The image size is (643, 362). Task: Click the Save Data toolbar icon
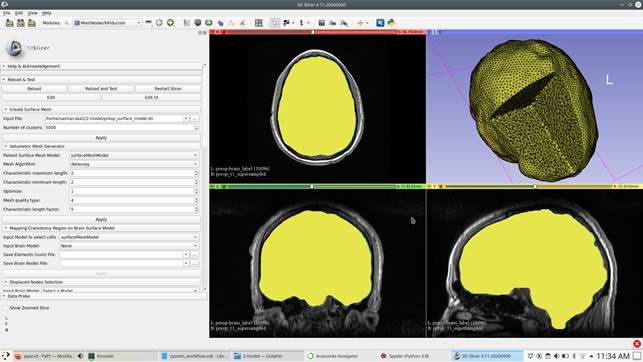tap(32, 23)
